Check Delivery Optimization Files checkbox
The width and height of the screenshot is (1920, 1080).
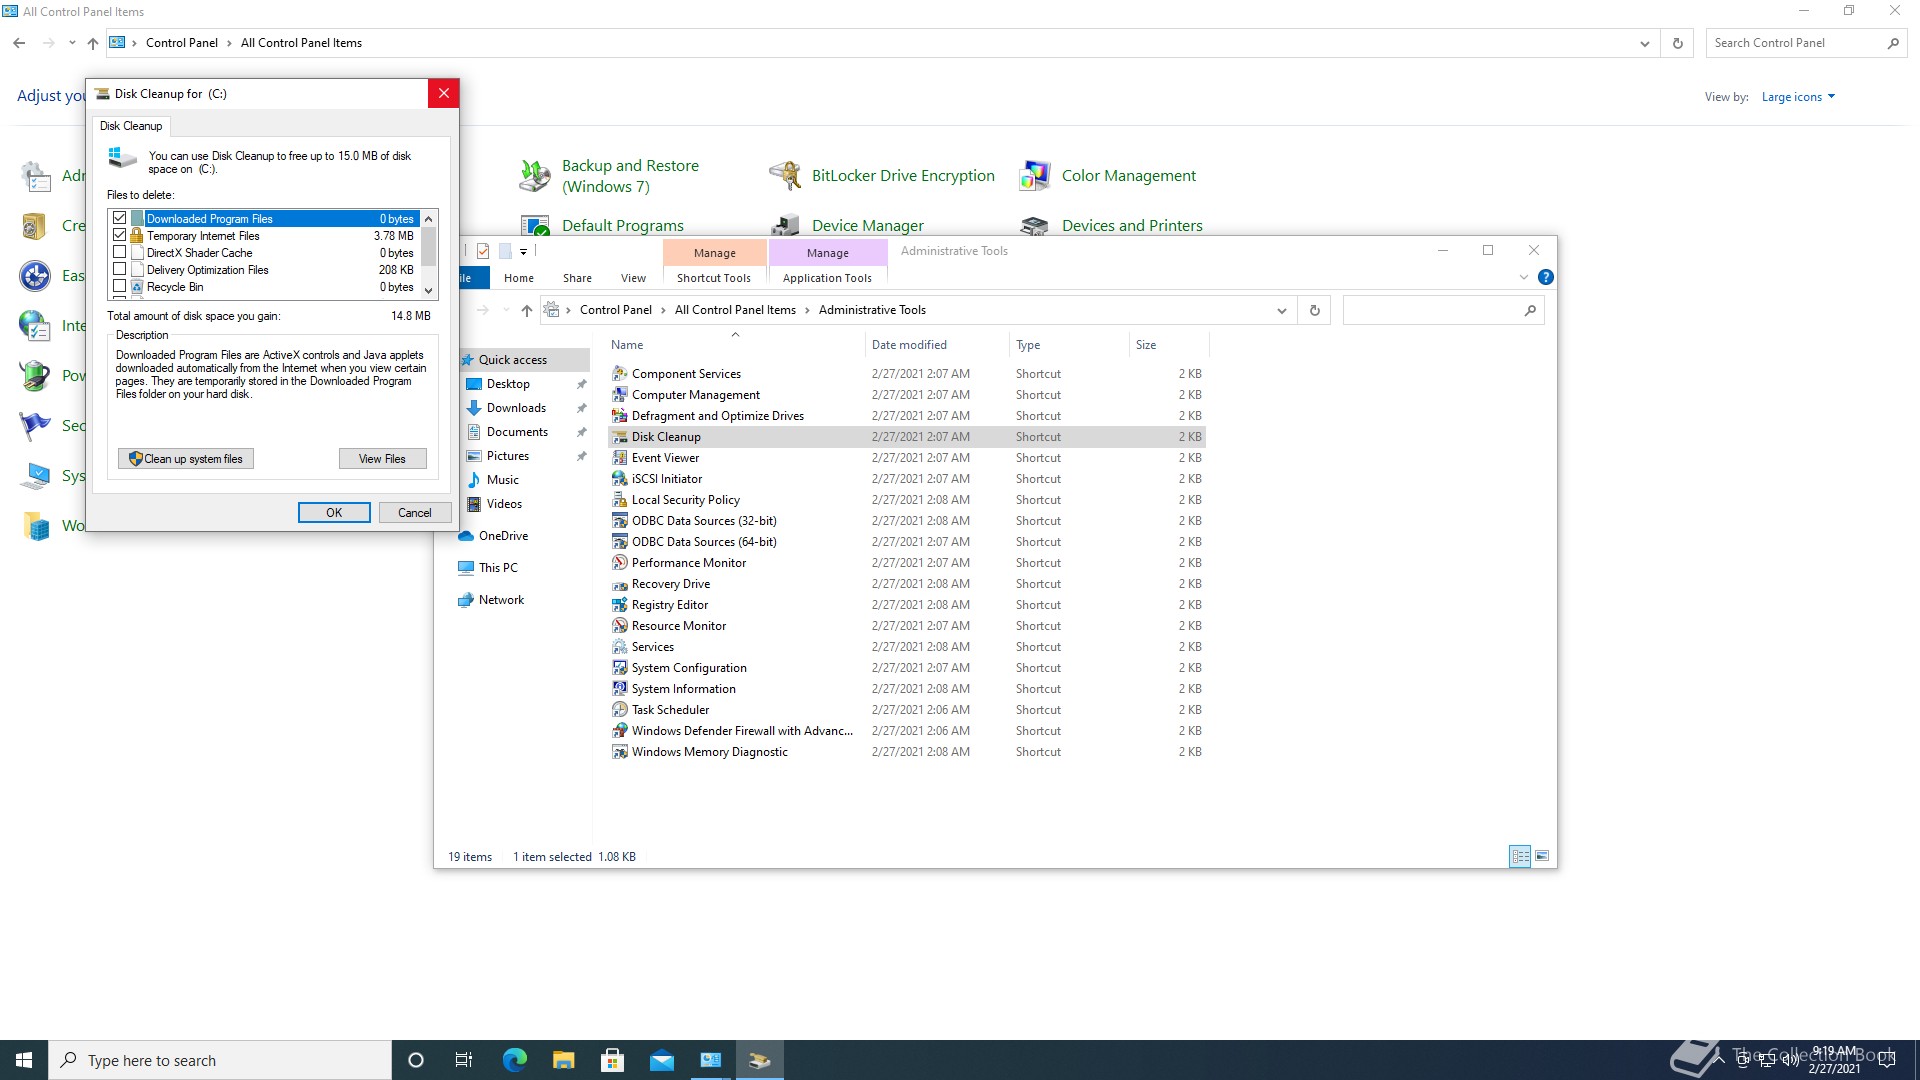coord(120,269)
